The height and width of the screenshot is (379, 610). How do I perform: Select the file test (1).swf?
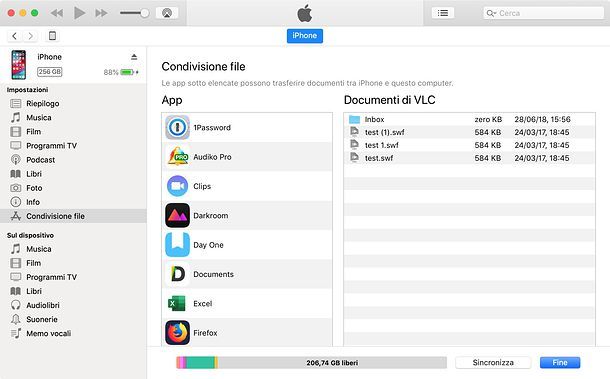(x=469, y=132)
